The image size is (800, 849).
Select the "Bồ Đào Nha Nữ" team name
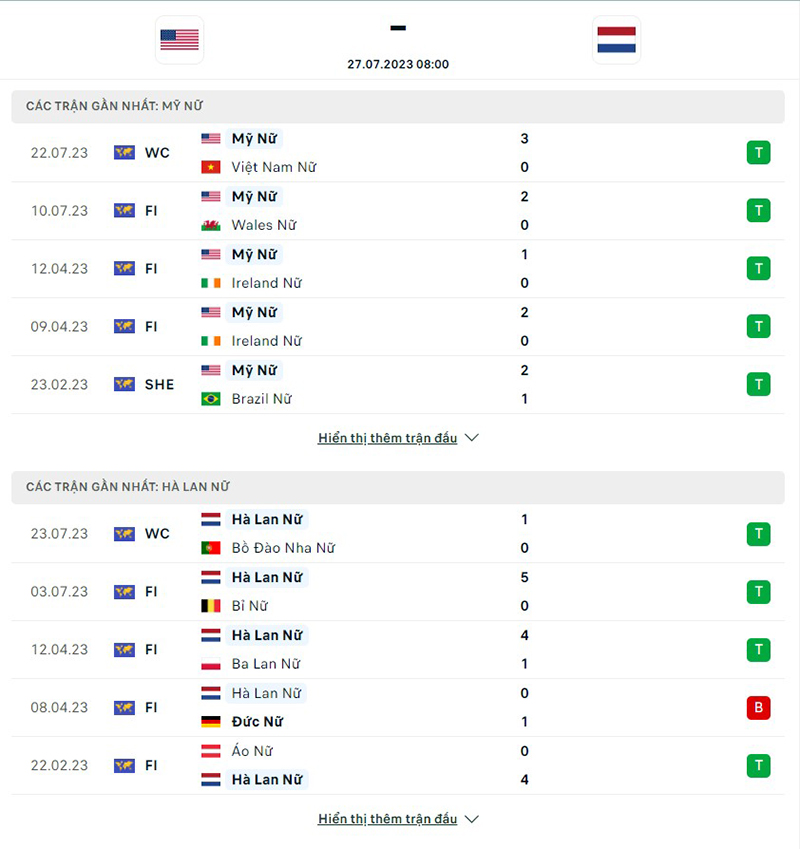click(x=283, y=548)
